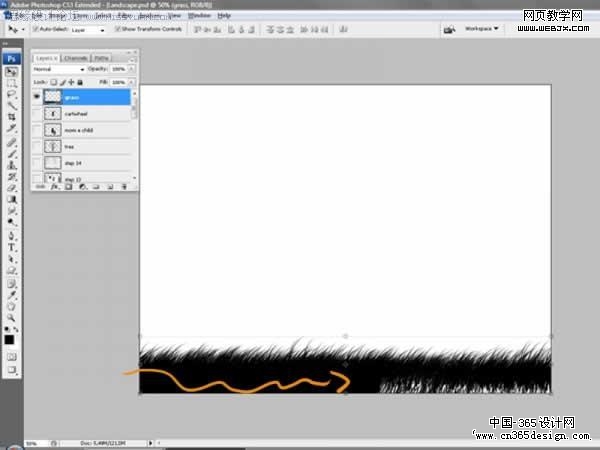Select the Eyedropper tool

(11, 295)
